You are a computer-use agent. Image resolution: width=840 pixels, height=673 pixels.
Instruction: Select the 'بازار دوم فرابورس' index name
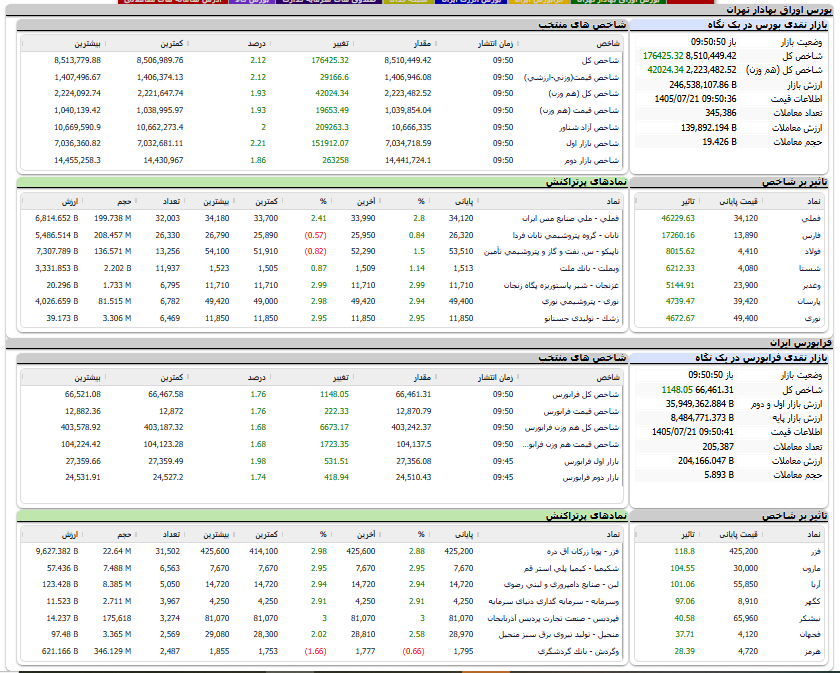(590, 477)
